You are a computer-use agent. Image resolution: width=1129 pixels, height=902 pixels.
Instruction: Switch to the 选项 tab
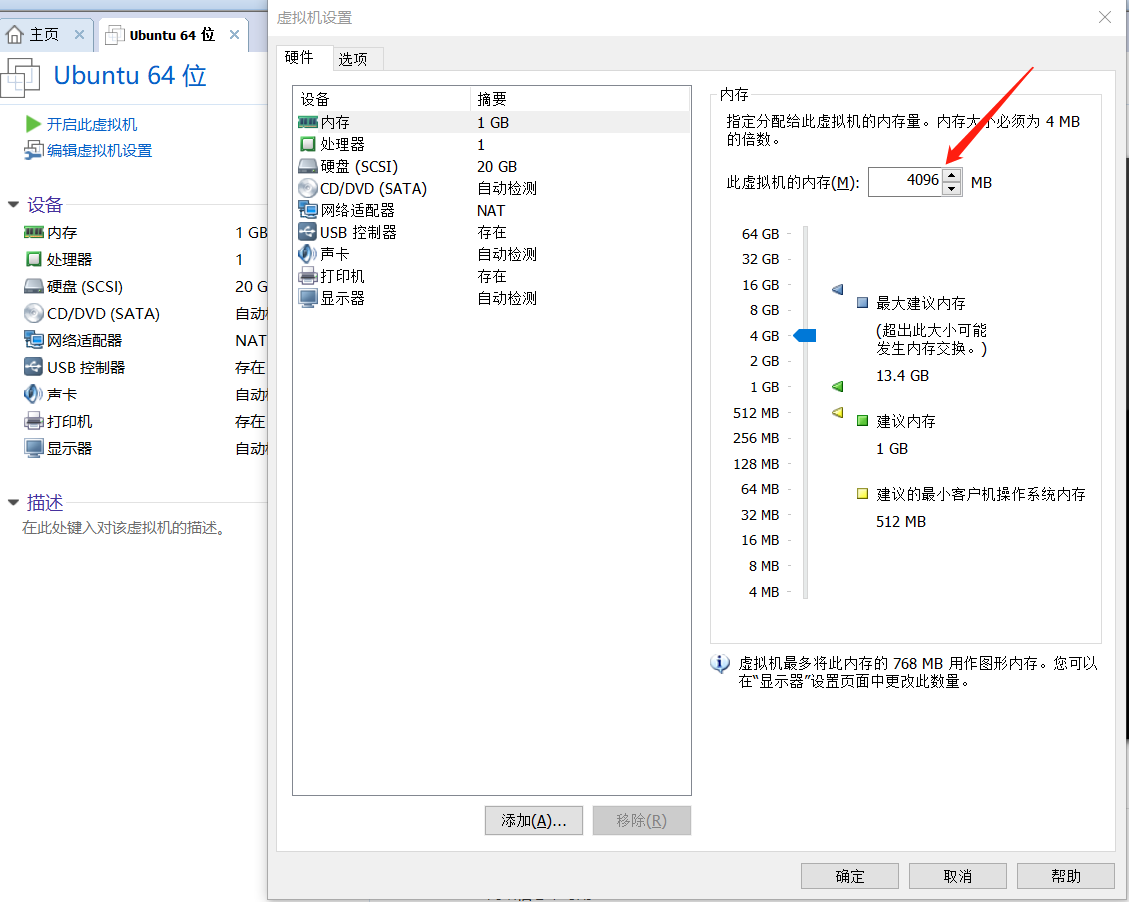click(357, 58)
